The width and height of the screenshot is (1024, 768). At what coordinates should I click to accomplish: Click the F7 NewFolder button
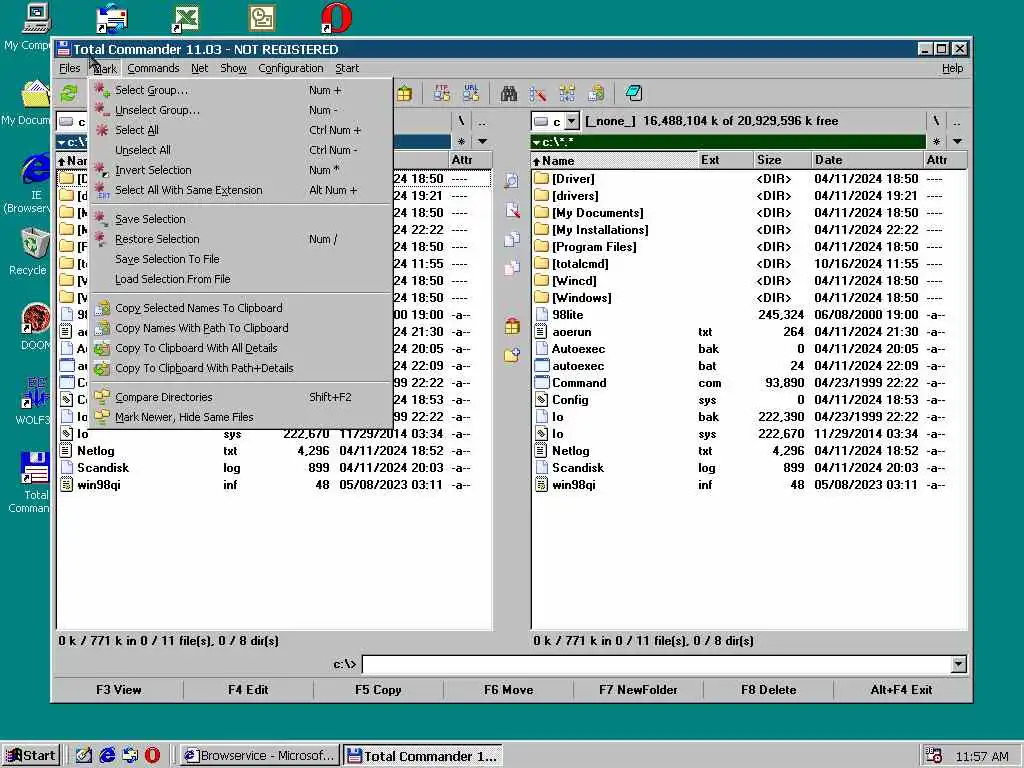pos(638,690)
